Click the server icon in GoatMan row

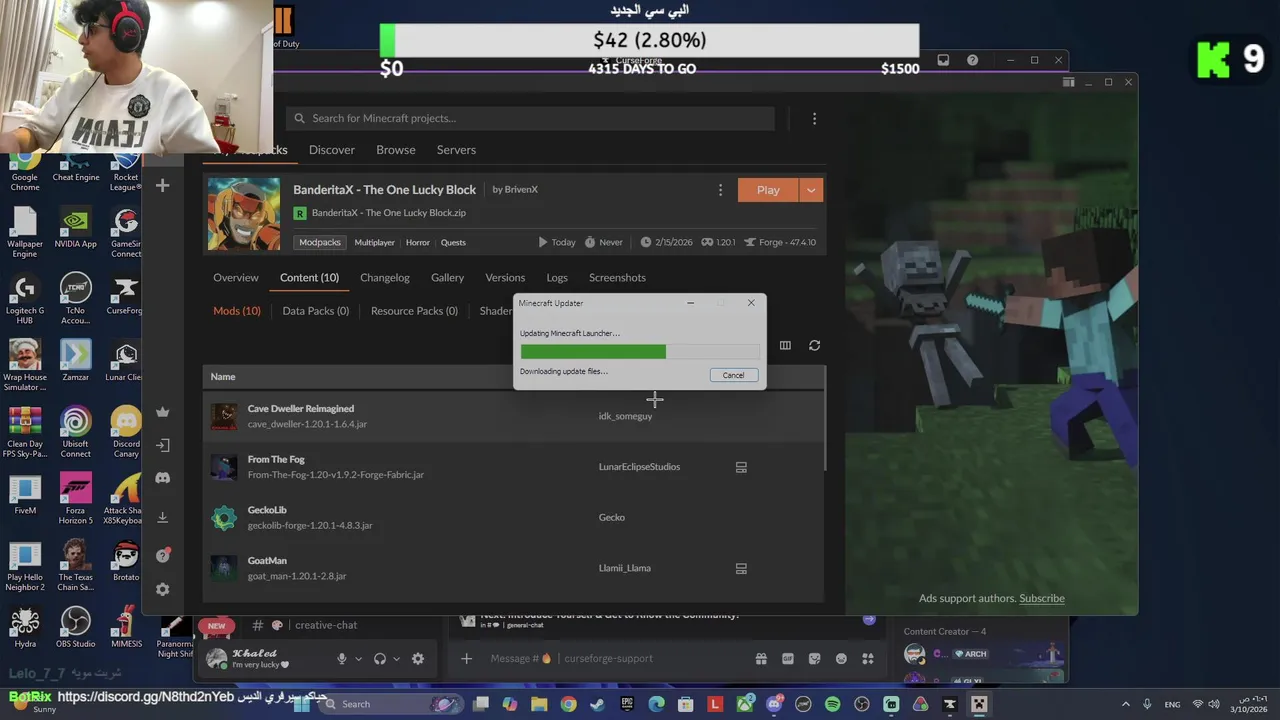741,568
